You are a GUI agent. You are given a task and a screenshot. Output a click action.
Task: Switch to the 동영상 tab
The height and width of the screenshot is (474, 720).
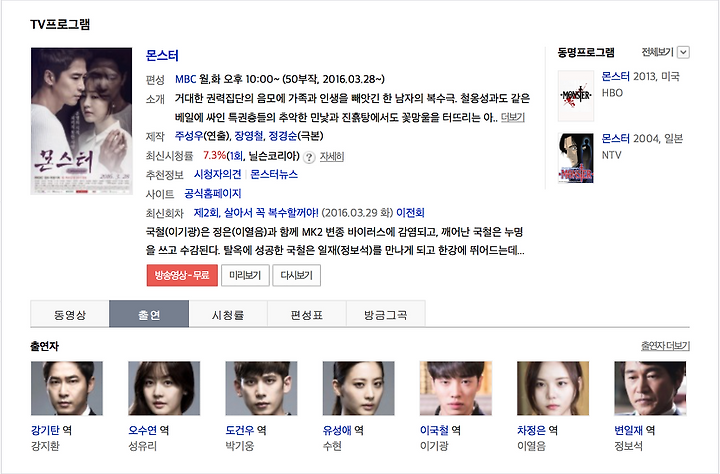(70, 315)
